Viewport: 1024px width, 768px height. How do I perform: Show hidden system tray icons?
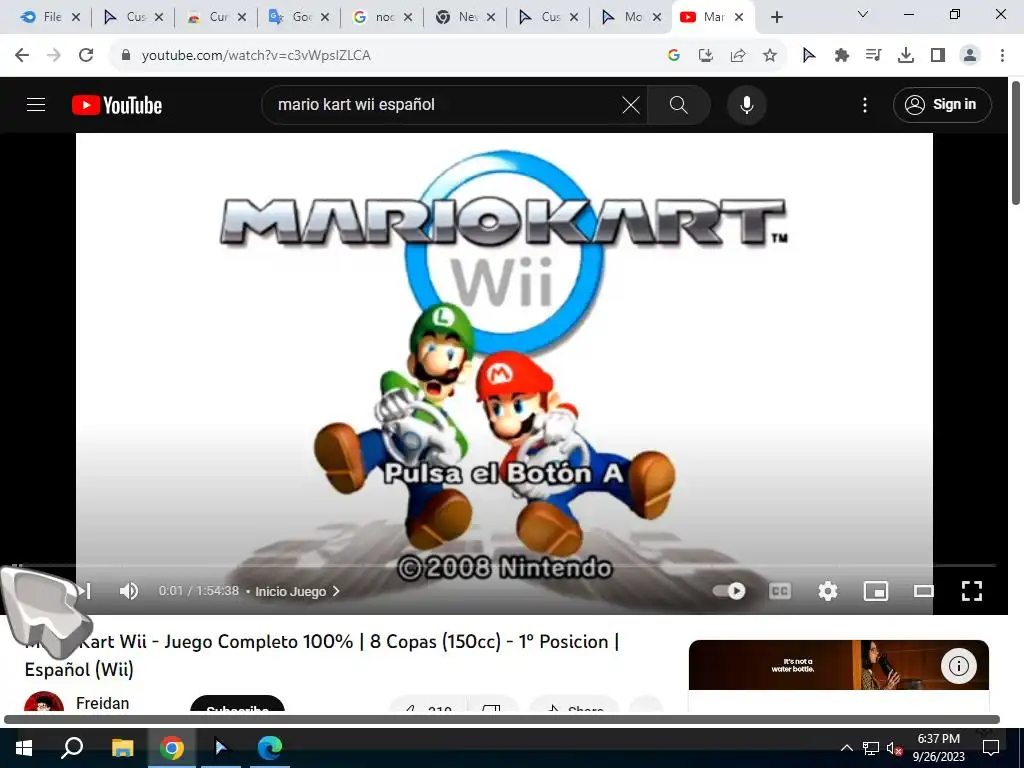point(846,748)
